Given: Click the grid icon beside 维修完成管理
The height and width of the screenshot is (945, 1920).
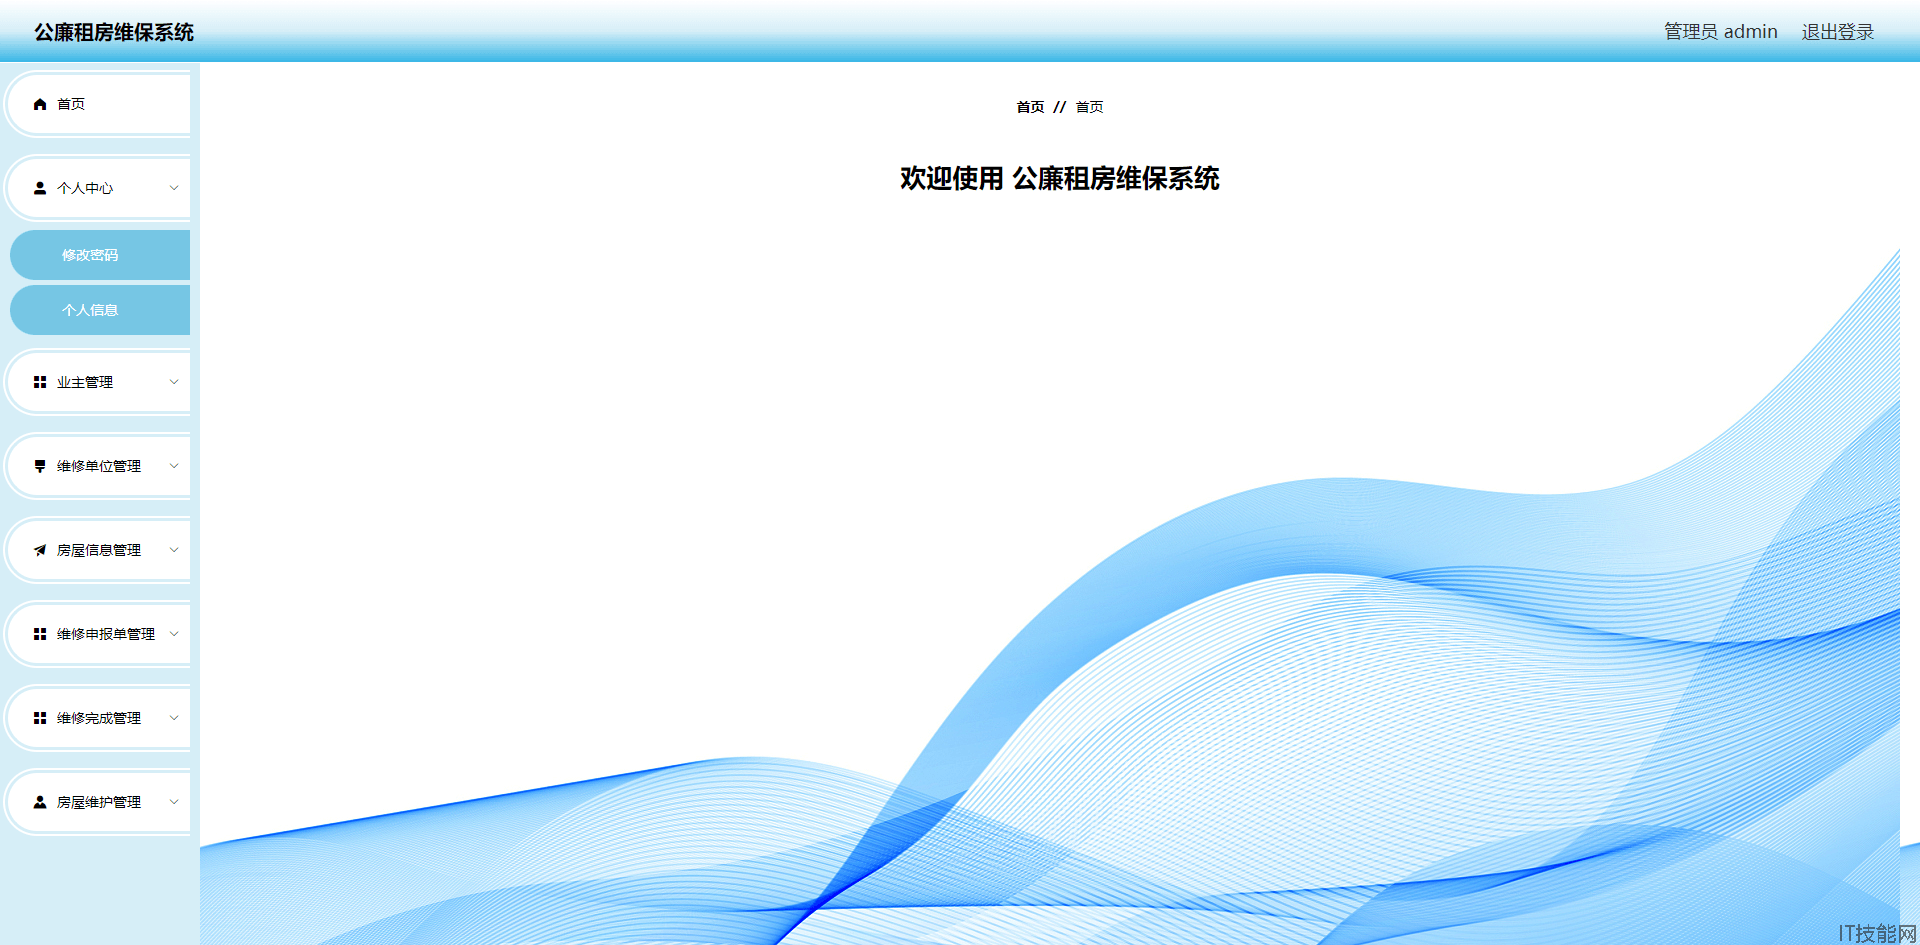Looking at the screenshot, I should pyautogui.click(x=40, y=718).
